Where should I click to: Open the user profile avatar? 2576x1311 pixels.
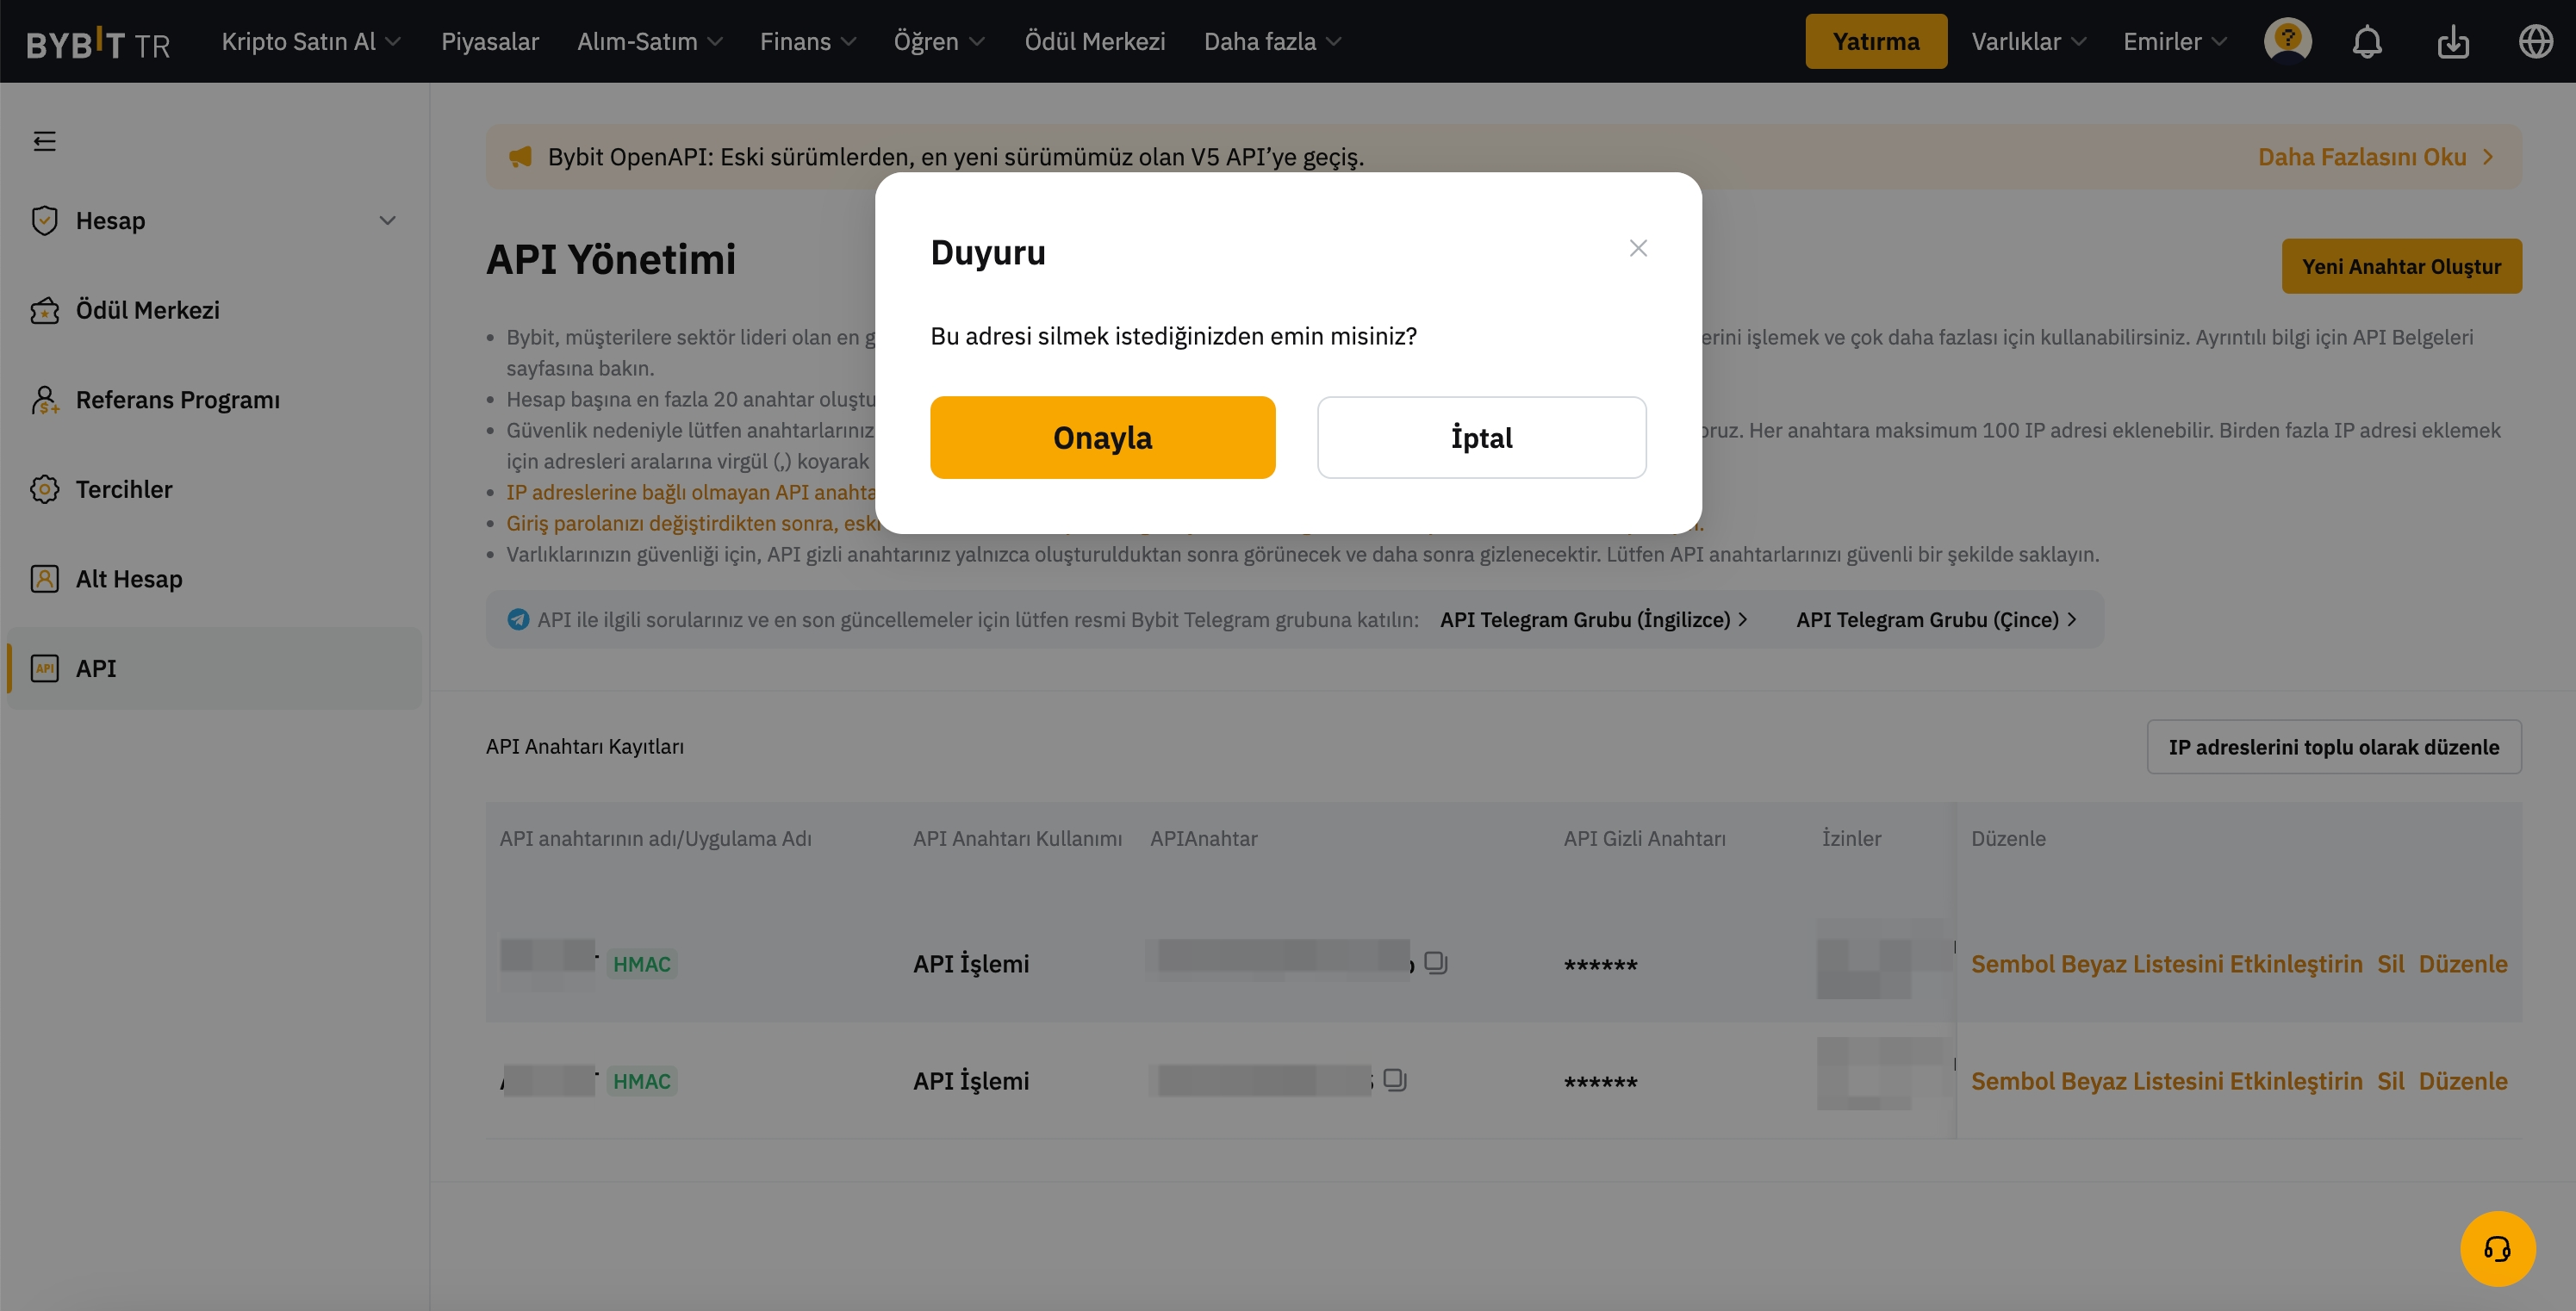(2287, 41)
